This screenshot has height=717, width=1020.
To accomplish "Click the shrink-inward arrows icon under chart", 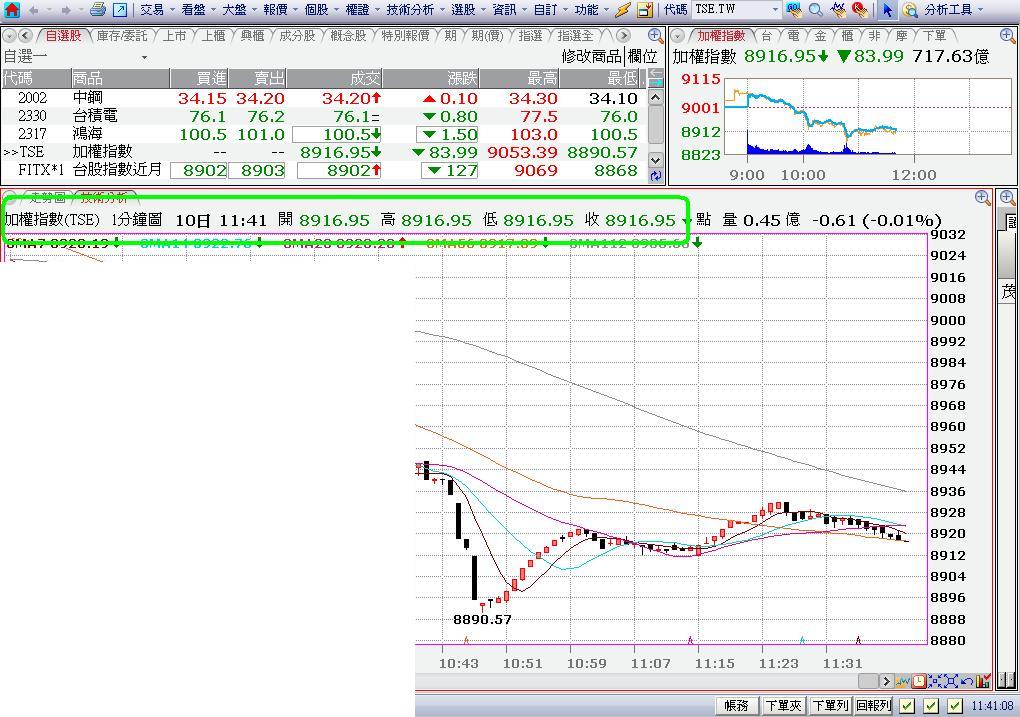I will [x=935, y=681].
